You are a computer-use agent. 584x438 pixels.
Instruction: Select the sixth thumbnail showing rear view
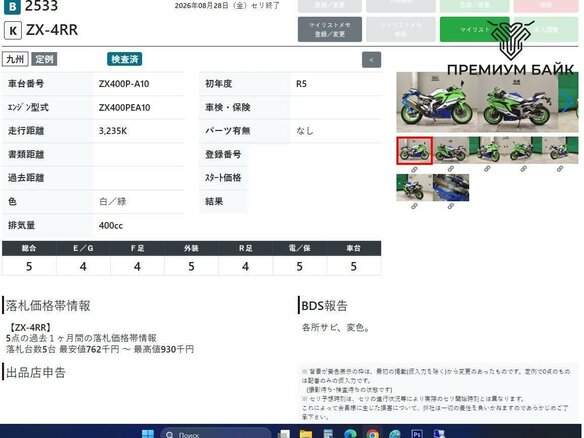tap(415, 187)
